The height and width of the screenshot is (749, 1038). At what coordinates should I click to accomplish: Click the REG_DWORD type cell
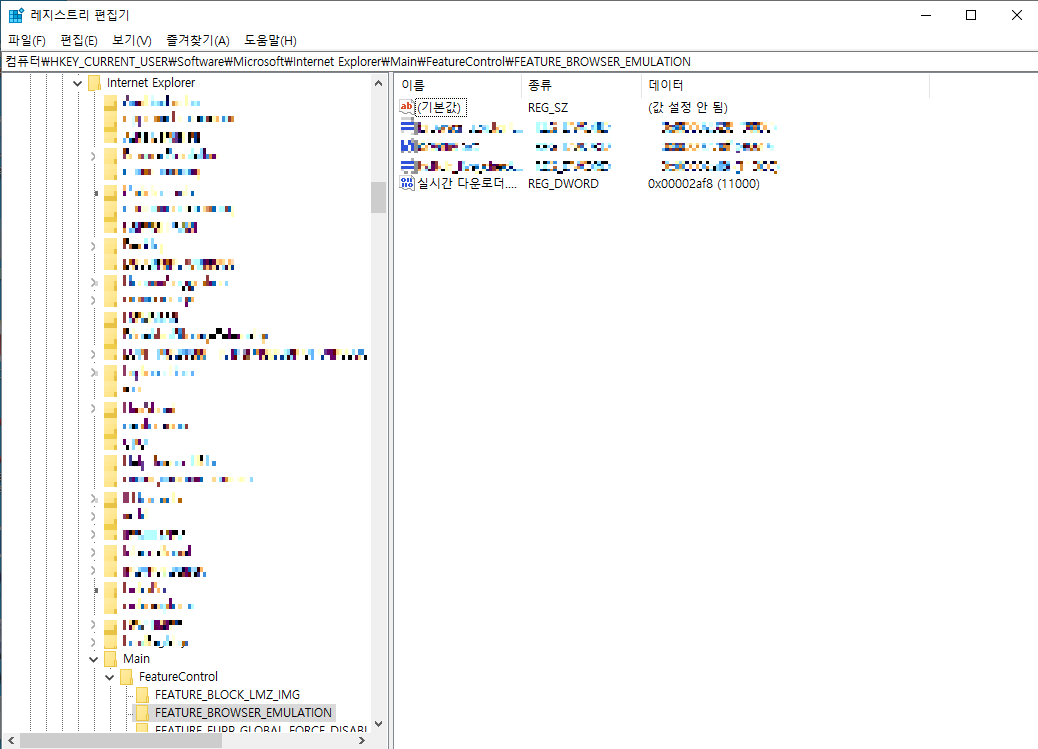tap(563, 183)
